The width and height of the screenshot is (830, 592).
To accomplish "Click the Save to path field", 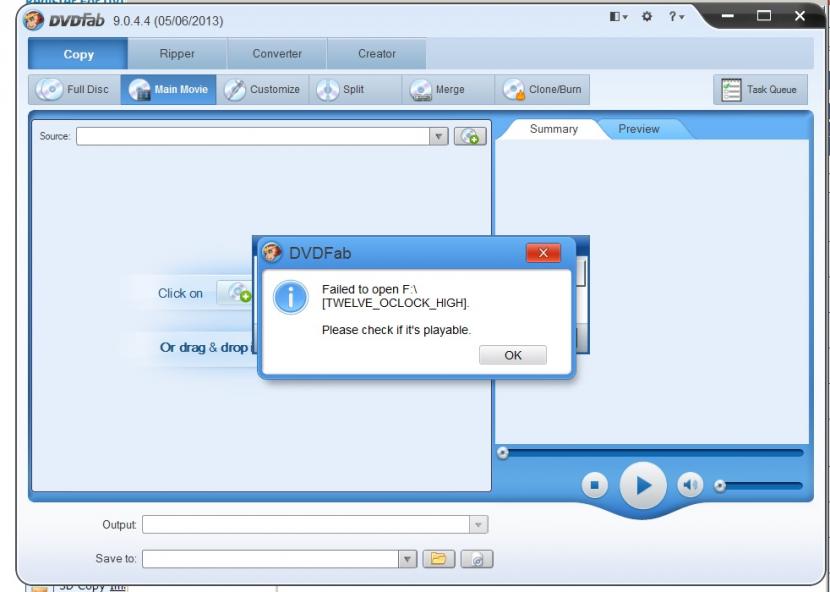I will pos(270,559).
